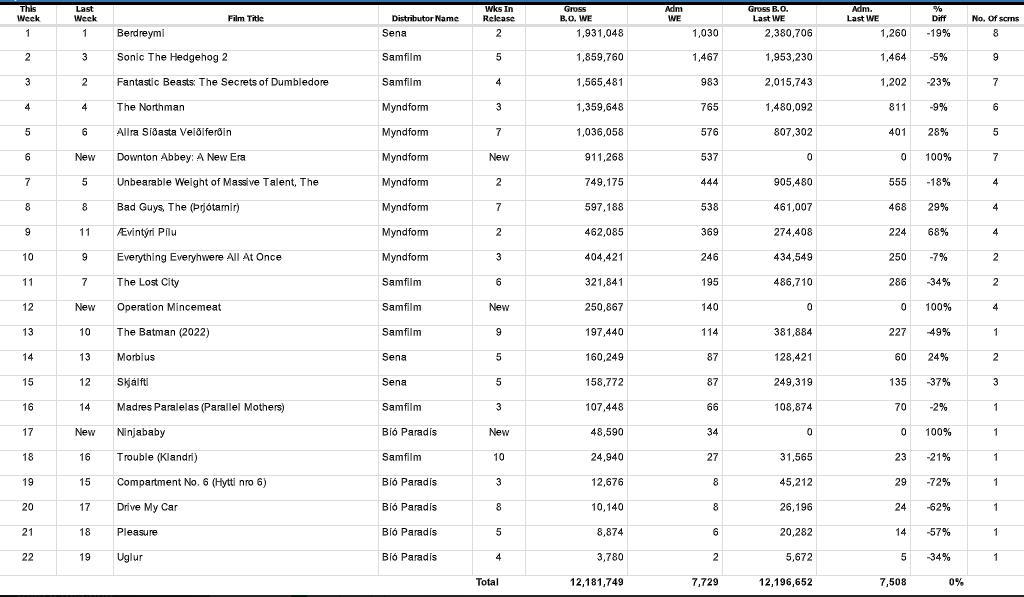Viewport: 1024px width, 597px height.
Task: Click the '% Diff' column header
Action: (x=936, y=13)
